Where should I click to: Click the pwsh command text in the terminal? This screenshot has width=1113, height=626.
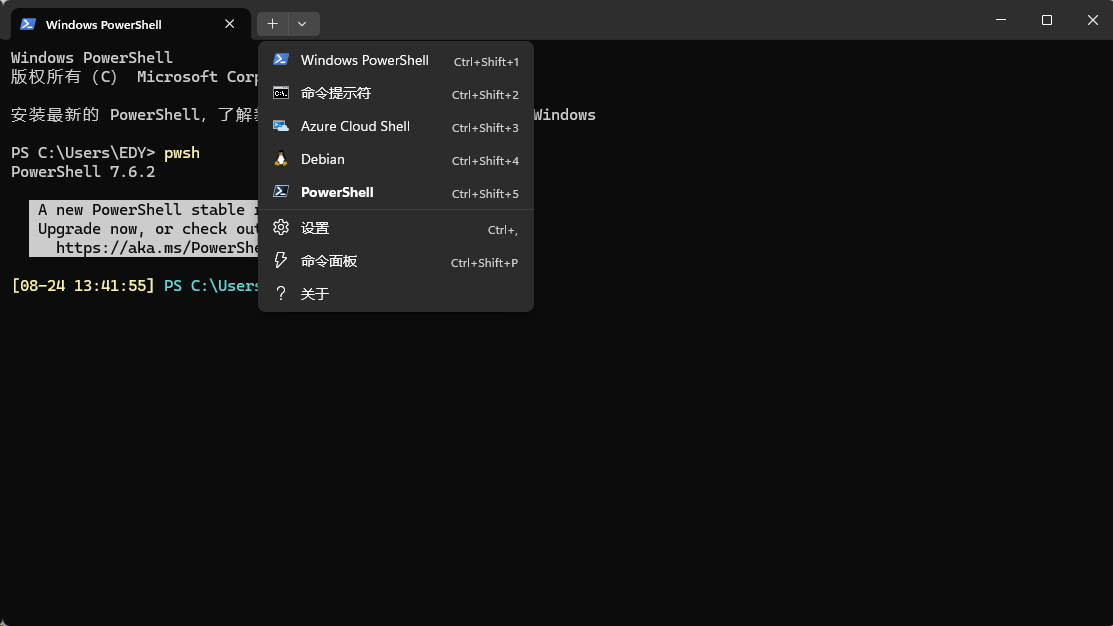pos(182,153)
